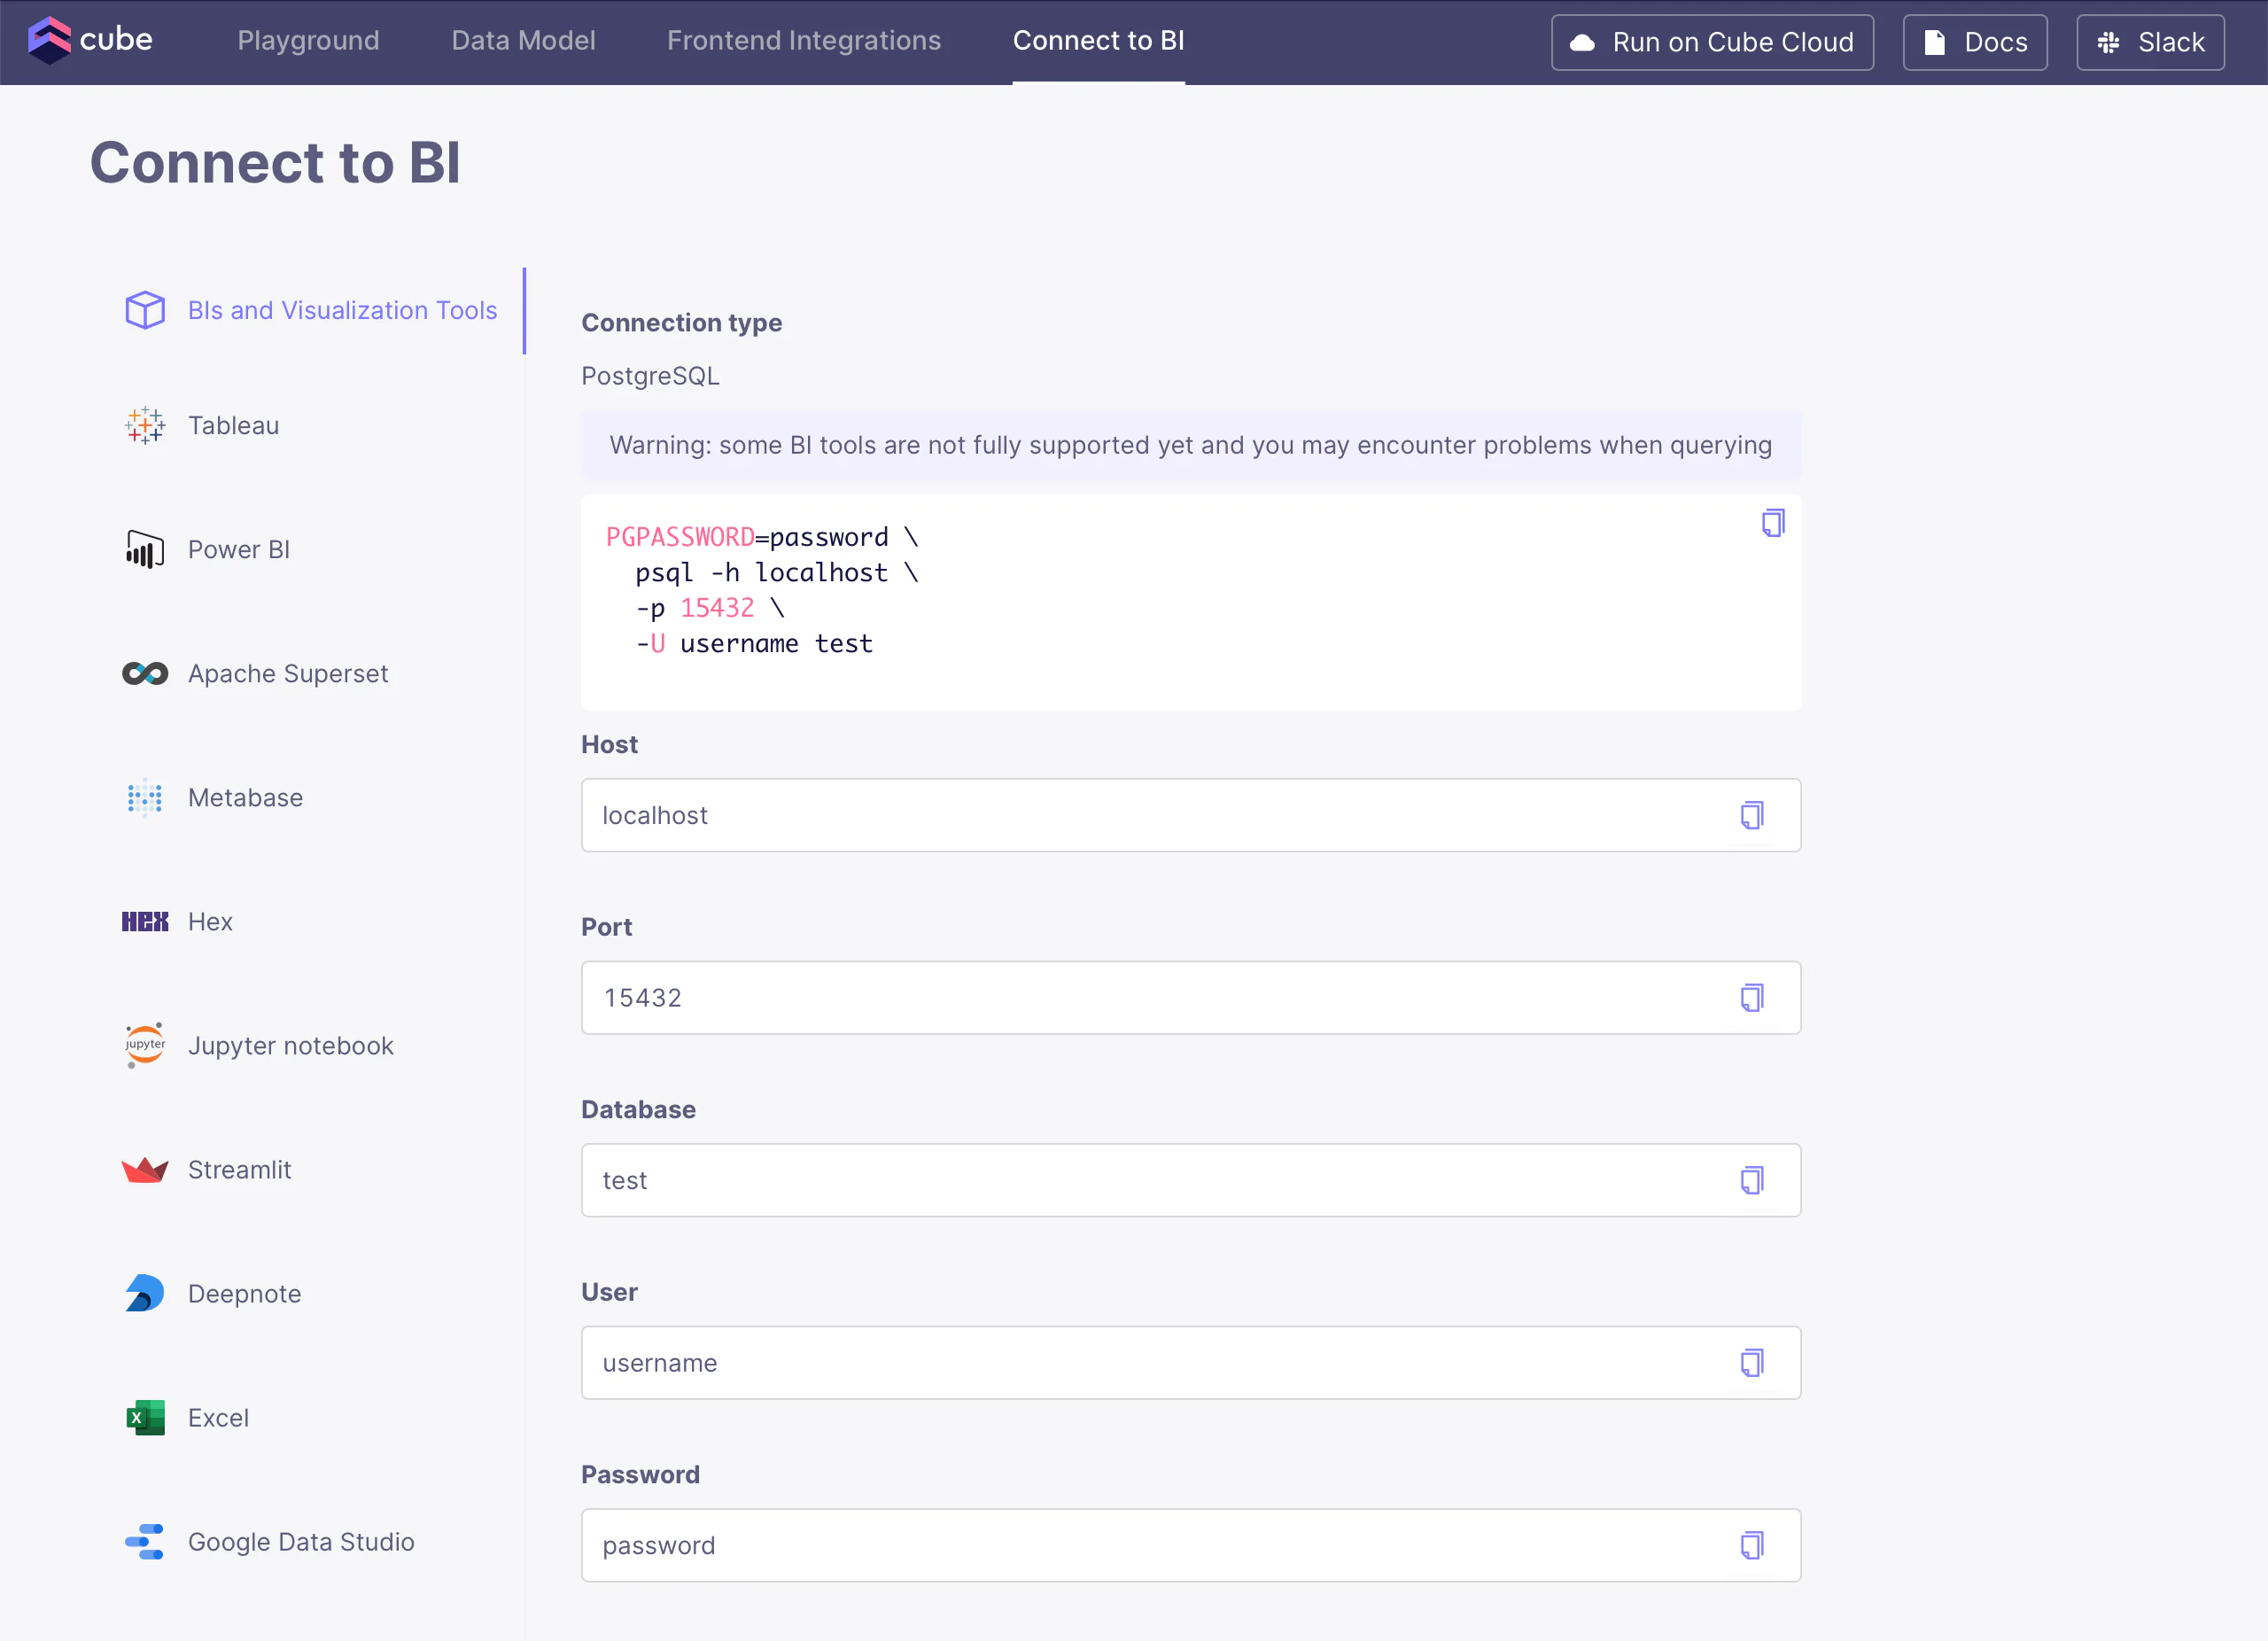2268x1641 pixels.
Task: Copy the User field value
Action: 1751,1362
